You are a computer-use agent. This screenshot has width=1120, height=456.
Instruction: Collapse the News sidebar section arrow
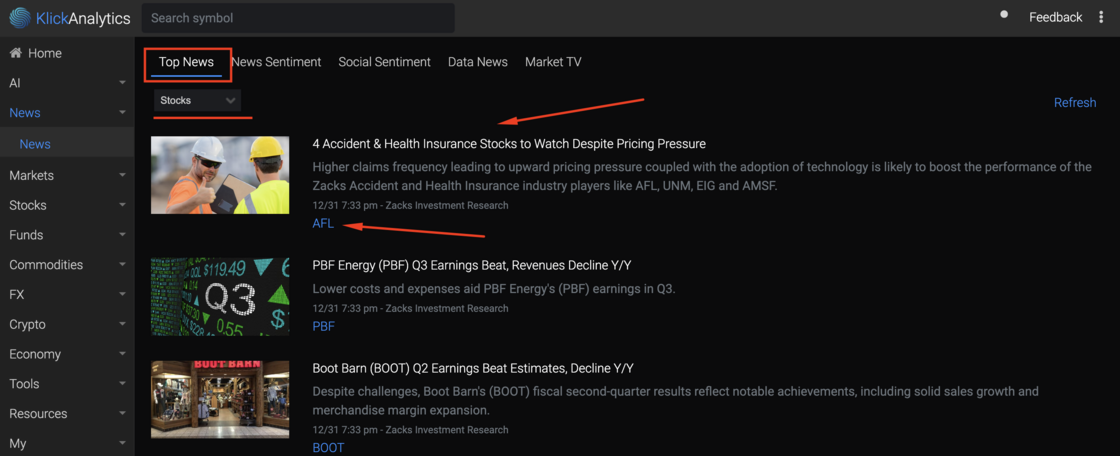coord(122,113)
